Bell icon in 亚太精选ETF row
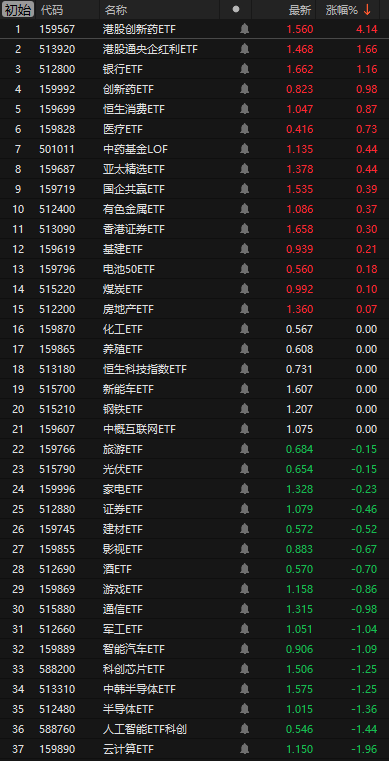The width and height of the screenshot is (389, 761). click(244, 169)
